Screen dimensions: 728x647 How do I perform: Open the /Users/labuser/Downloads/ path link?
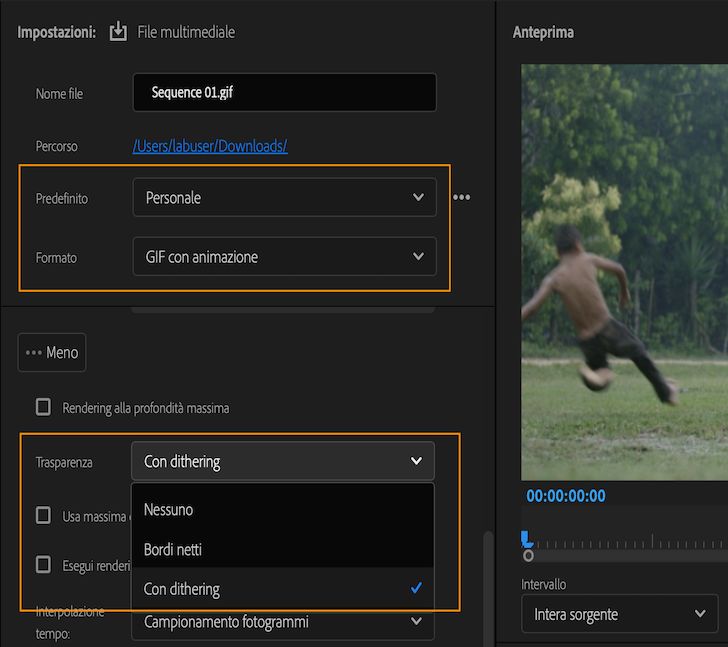tap(210, 146)
